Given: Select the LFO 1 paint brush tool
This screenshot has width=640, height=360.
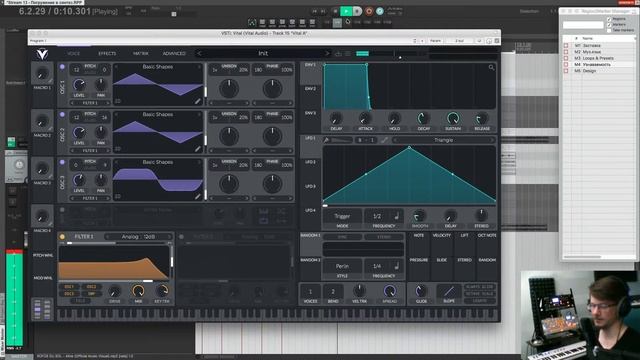Looking at the screenshot, I should coord(327,140).
